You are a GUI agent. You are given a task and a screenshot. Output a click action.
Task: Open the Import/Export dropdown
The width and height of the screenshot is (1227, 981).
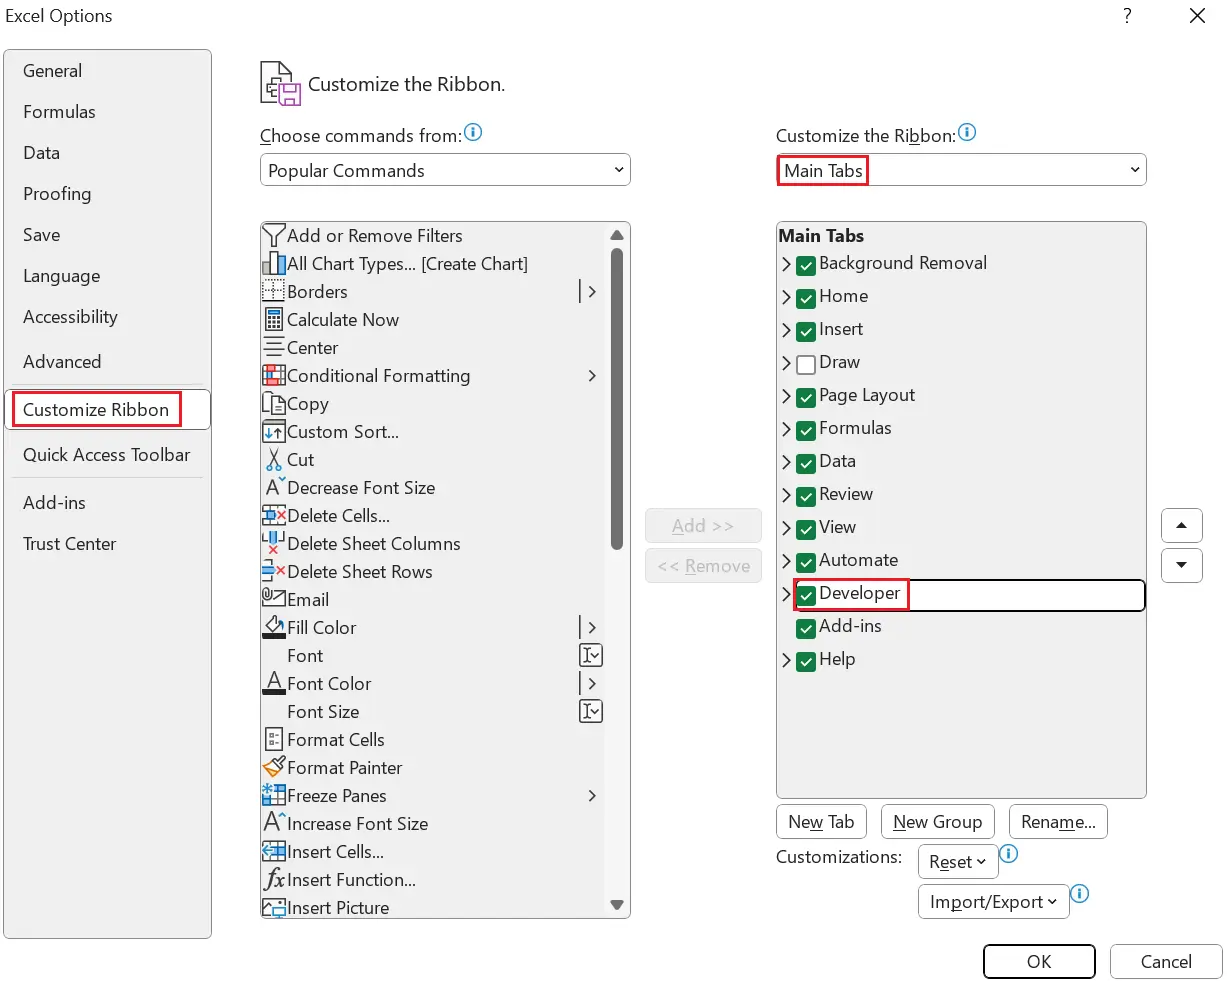(x=993, y=902)
